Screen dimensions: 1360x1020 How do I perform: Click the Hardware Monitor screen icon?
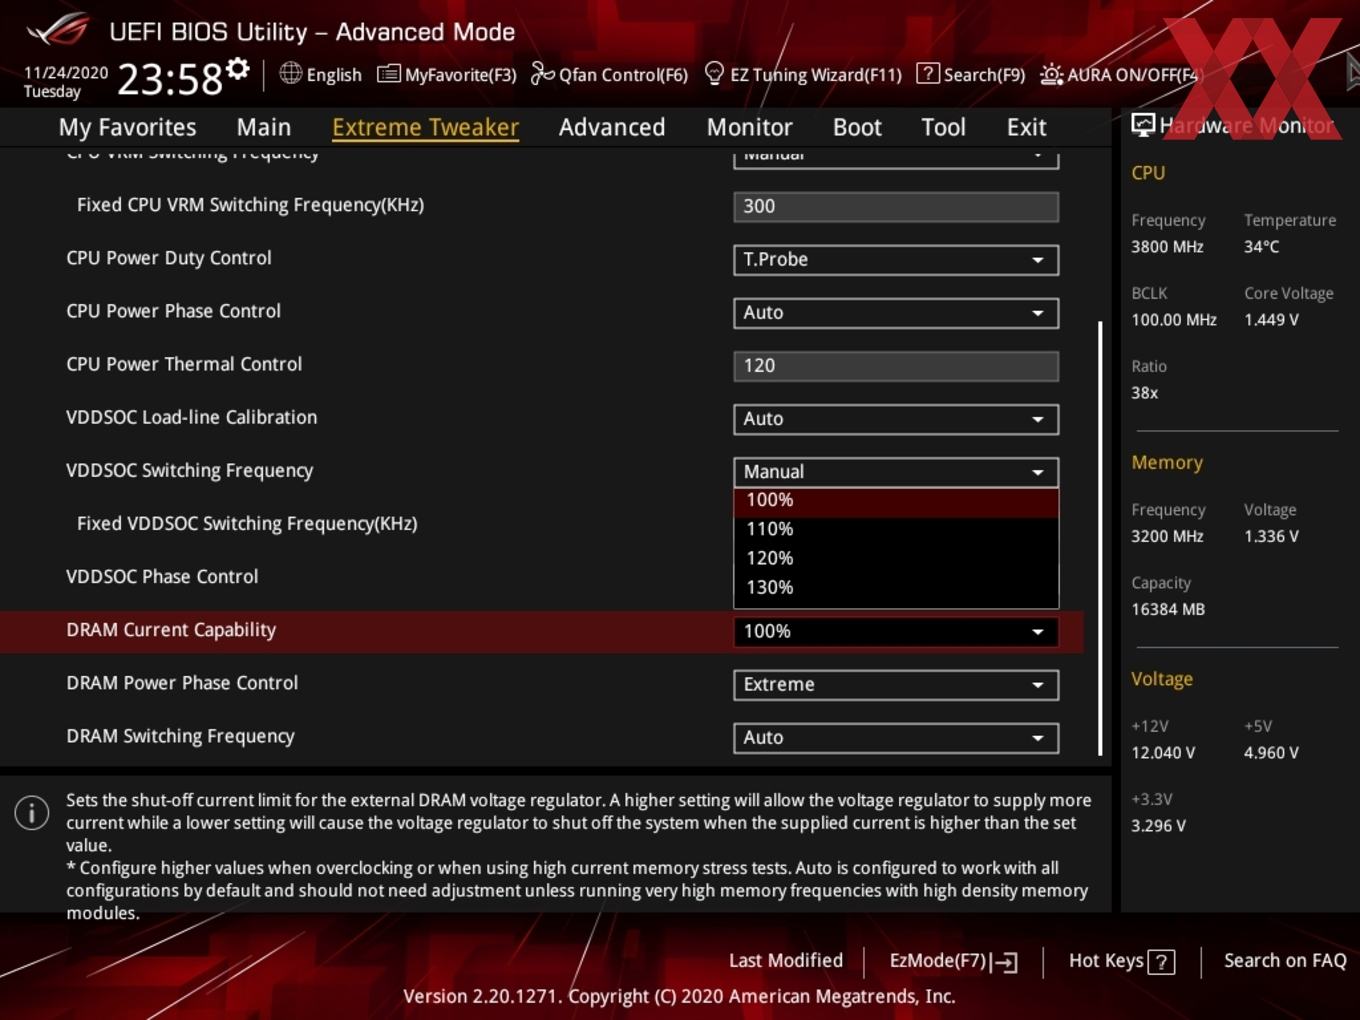[1143, 124]
